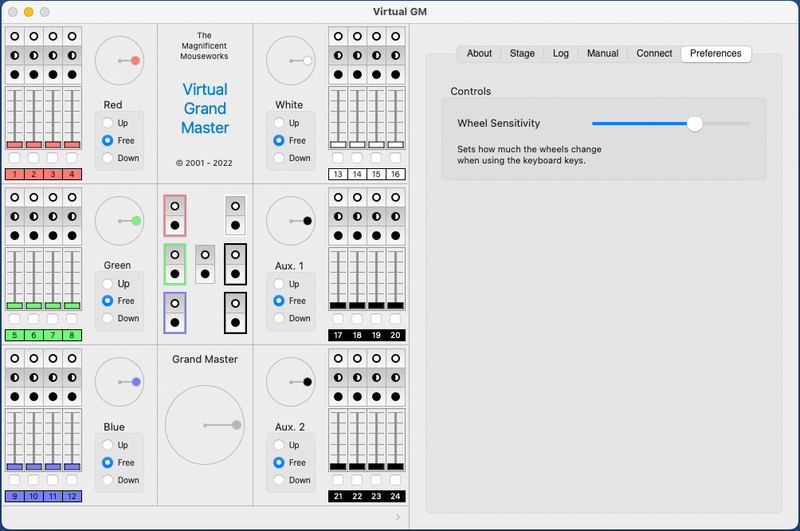The image size is (800, 531).
Task: Click the channel 20 number label
Action: click(396, 335)
